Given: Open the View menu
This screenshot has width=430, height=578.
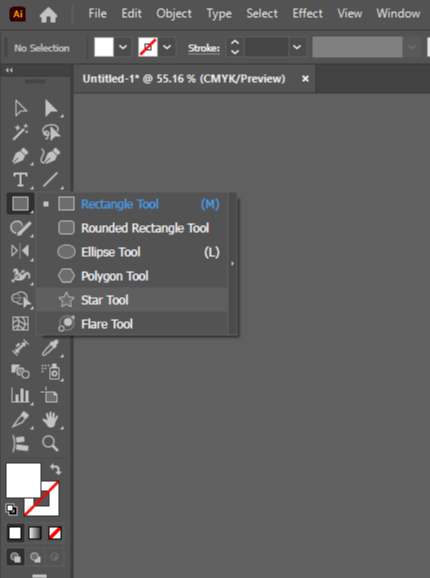Looking at the screenshot, I should 350,14.
